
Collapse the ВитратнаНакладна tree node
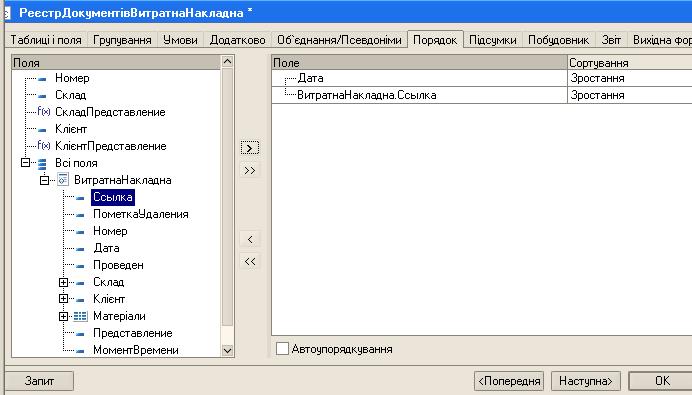coord(45,180)
